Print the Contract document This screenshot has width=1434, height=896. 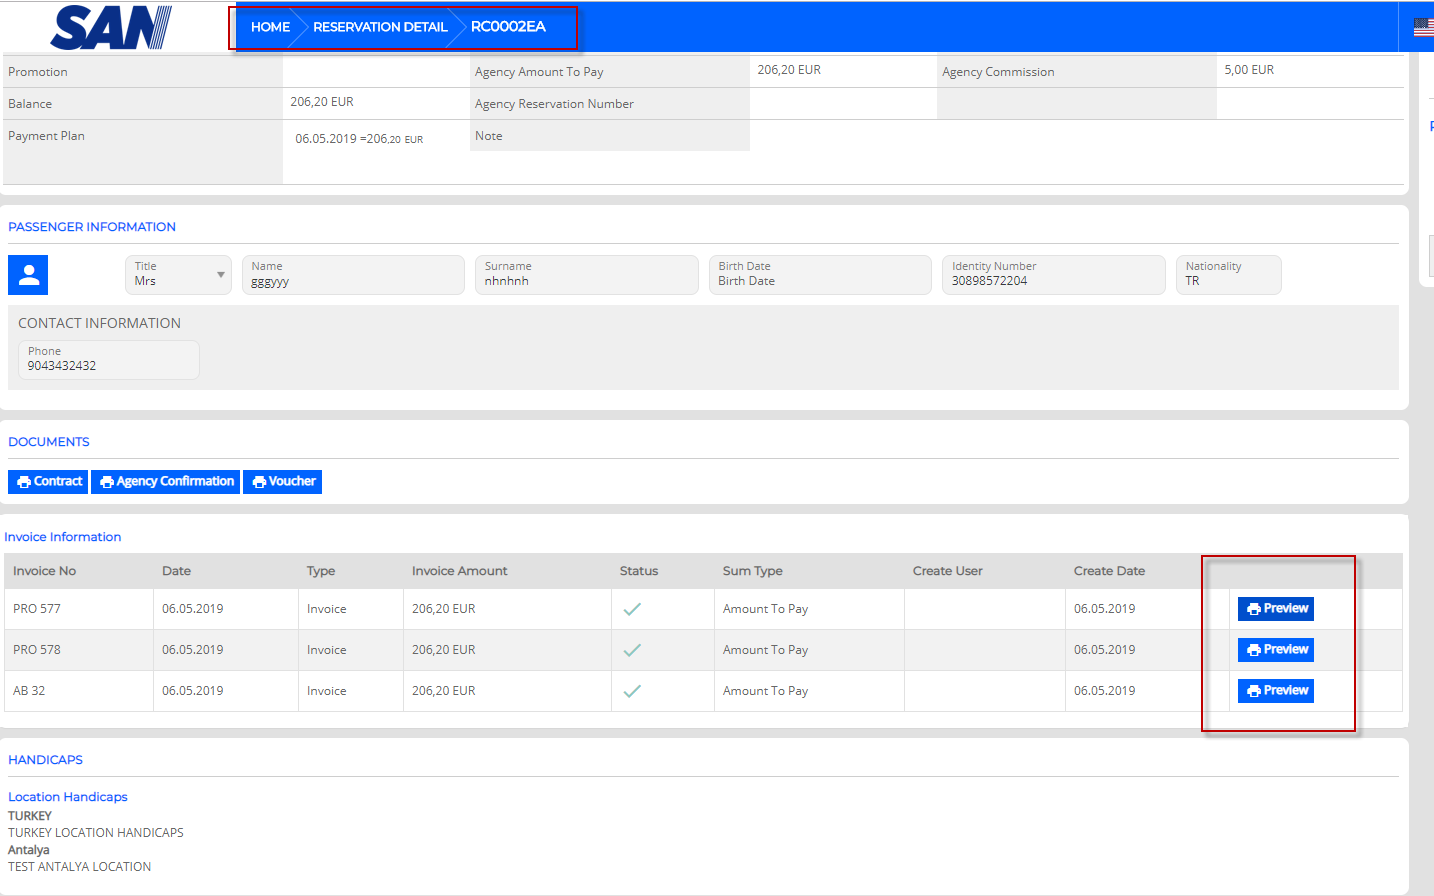48,482
